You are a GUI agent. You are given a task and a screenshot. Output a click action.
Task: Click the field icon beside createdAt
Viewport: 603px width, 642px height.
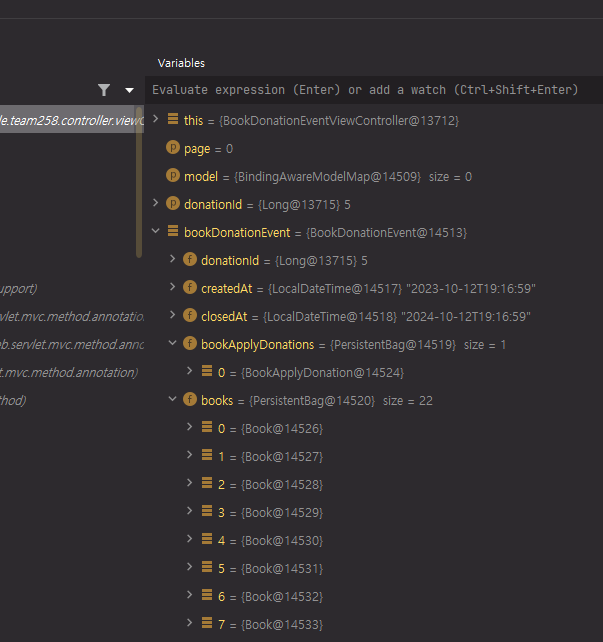(x=190, y=287)
